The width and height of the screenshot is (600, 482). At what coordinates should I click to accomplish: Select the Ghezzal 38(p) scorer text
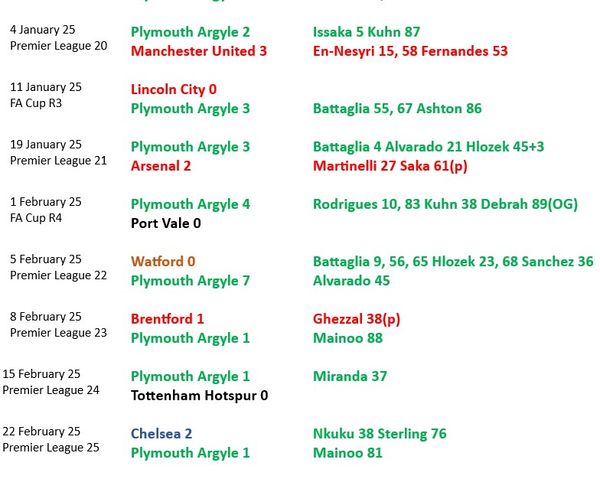[356, 319]
